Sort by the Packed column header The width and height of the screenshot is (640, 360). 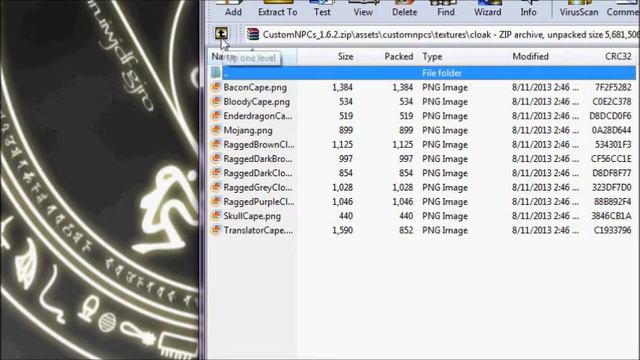(x=398, y=57)
